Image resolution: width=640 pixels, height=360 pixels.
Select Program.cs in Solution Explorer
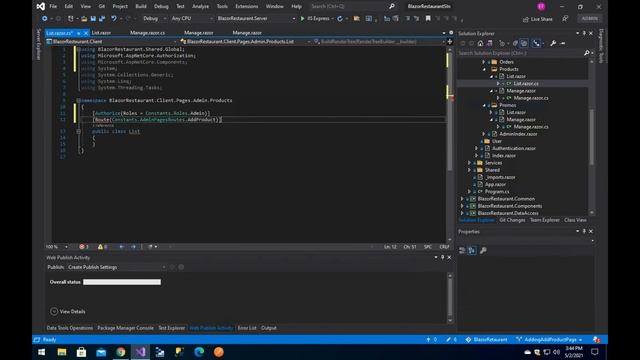tap(497, 191)
